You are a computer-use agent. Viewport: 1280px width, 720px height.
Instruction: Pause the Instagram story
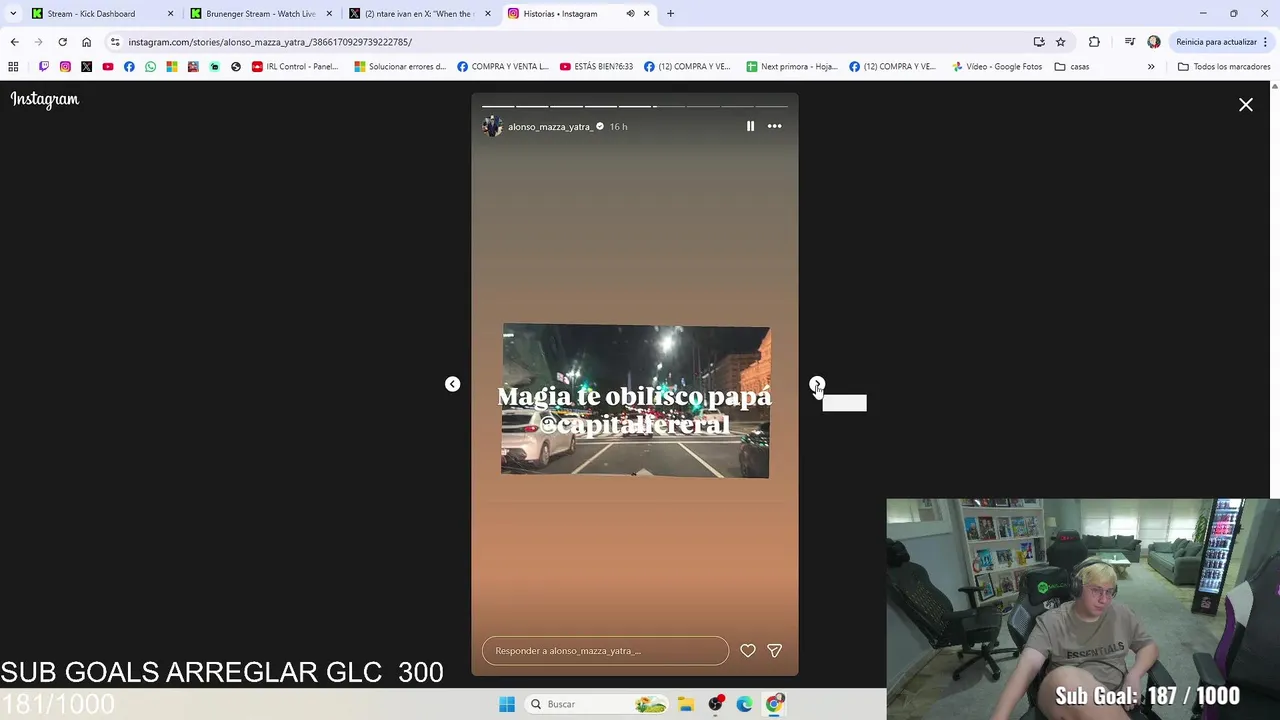point(750,126)
